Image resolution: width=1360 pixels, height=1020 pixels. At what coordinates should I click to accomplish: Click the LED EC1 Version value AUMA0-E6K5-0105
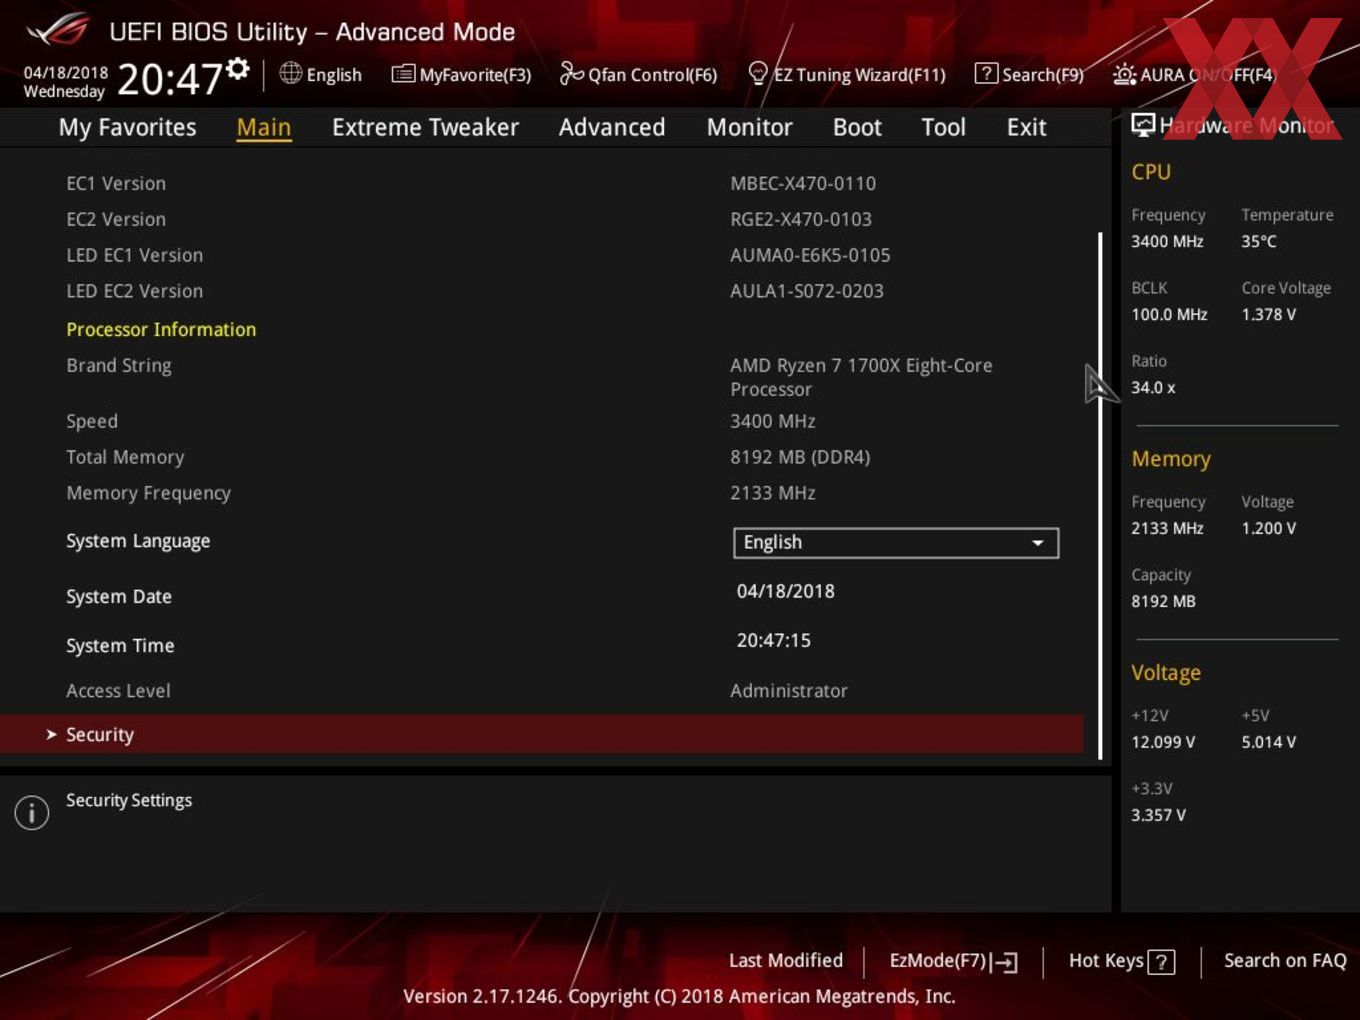point(810,255)
